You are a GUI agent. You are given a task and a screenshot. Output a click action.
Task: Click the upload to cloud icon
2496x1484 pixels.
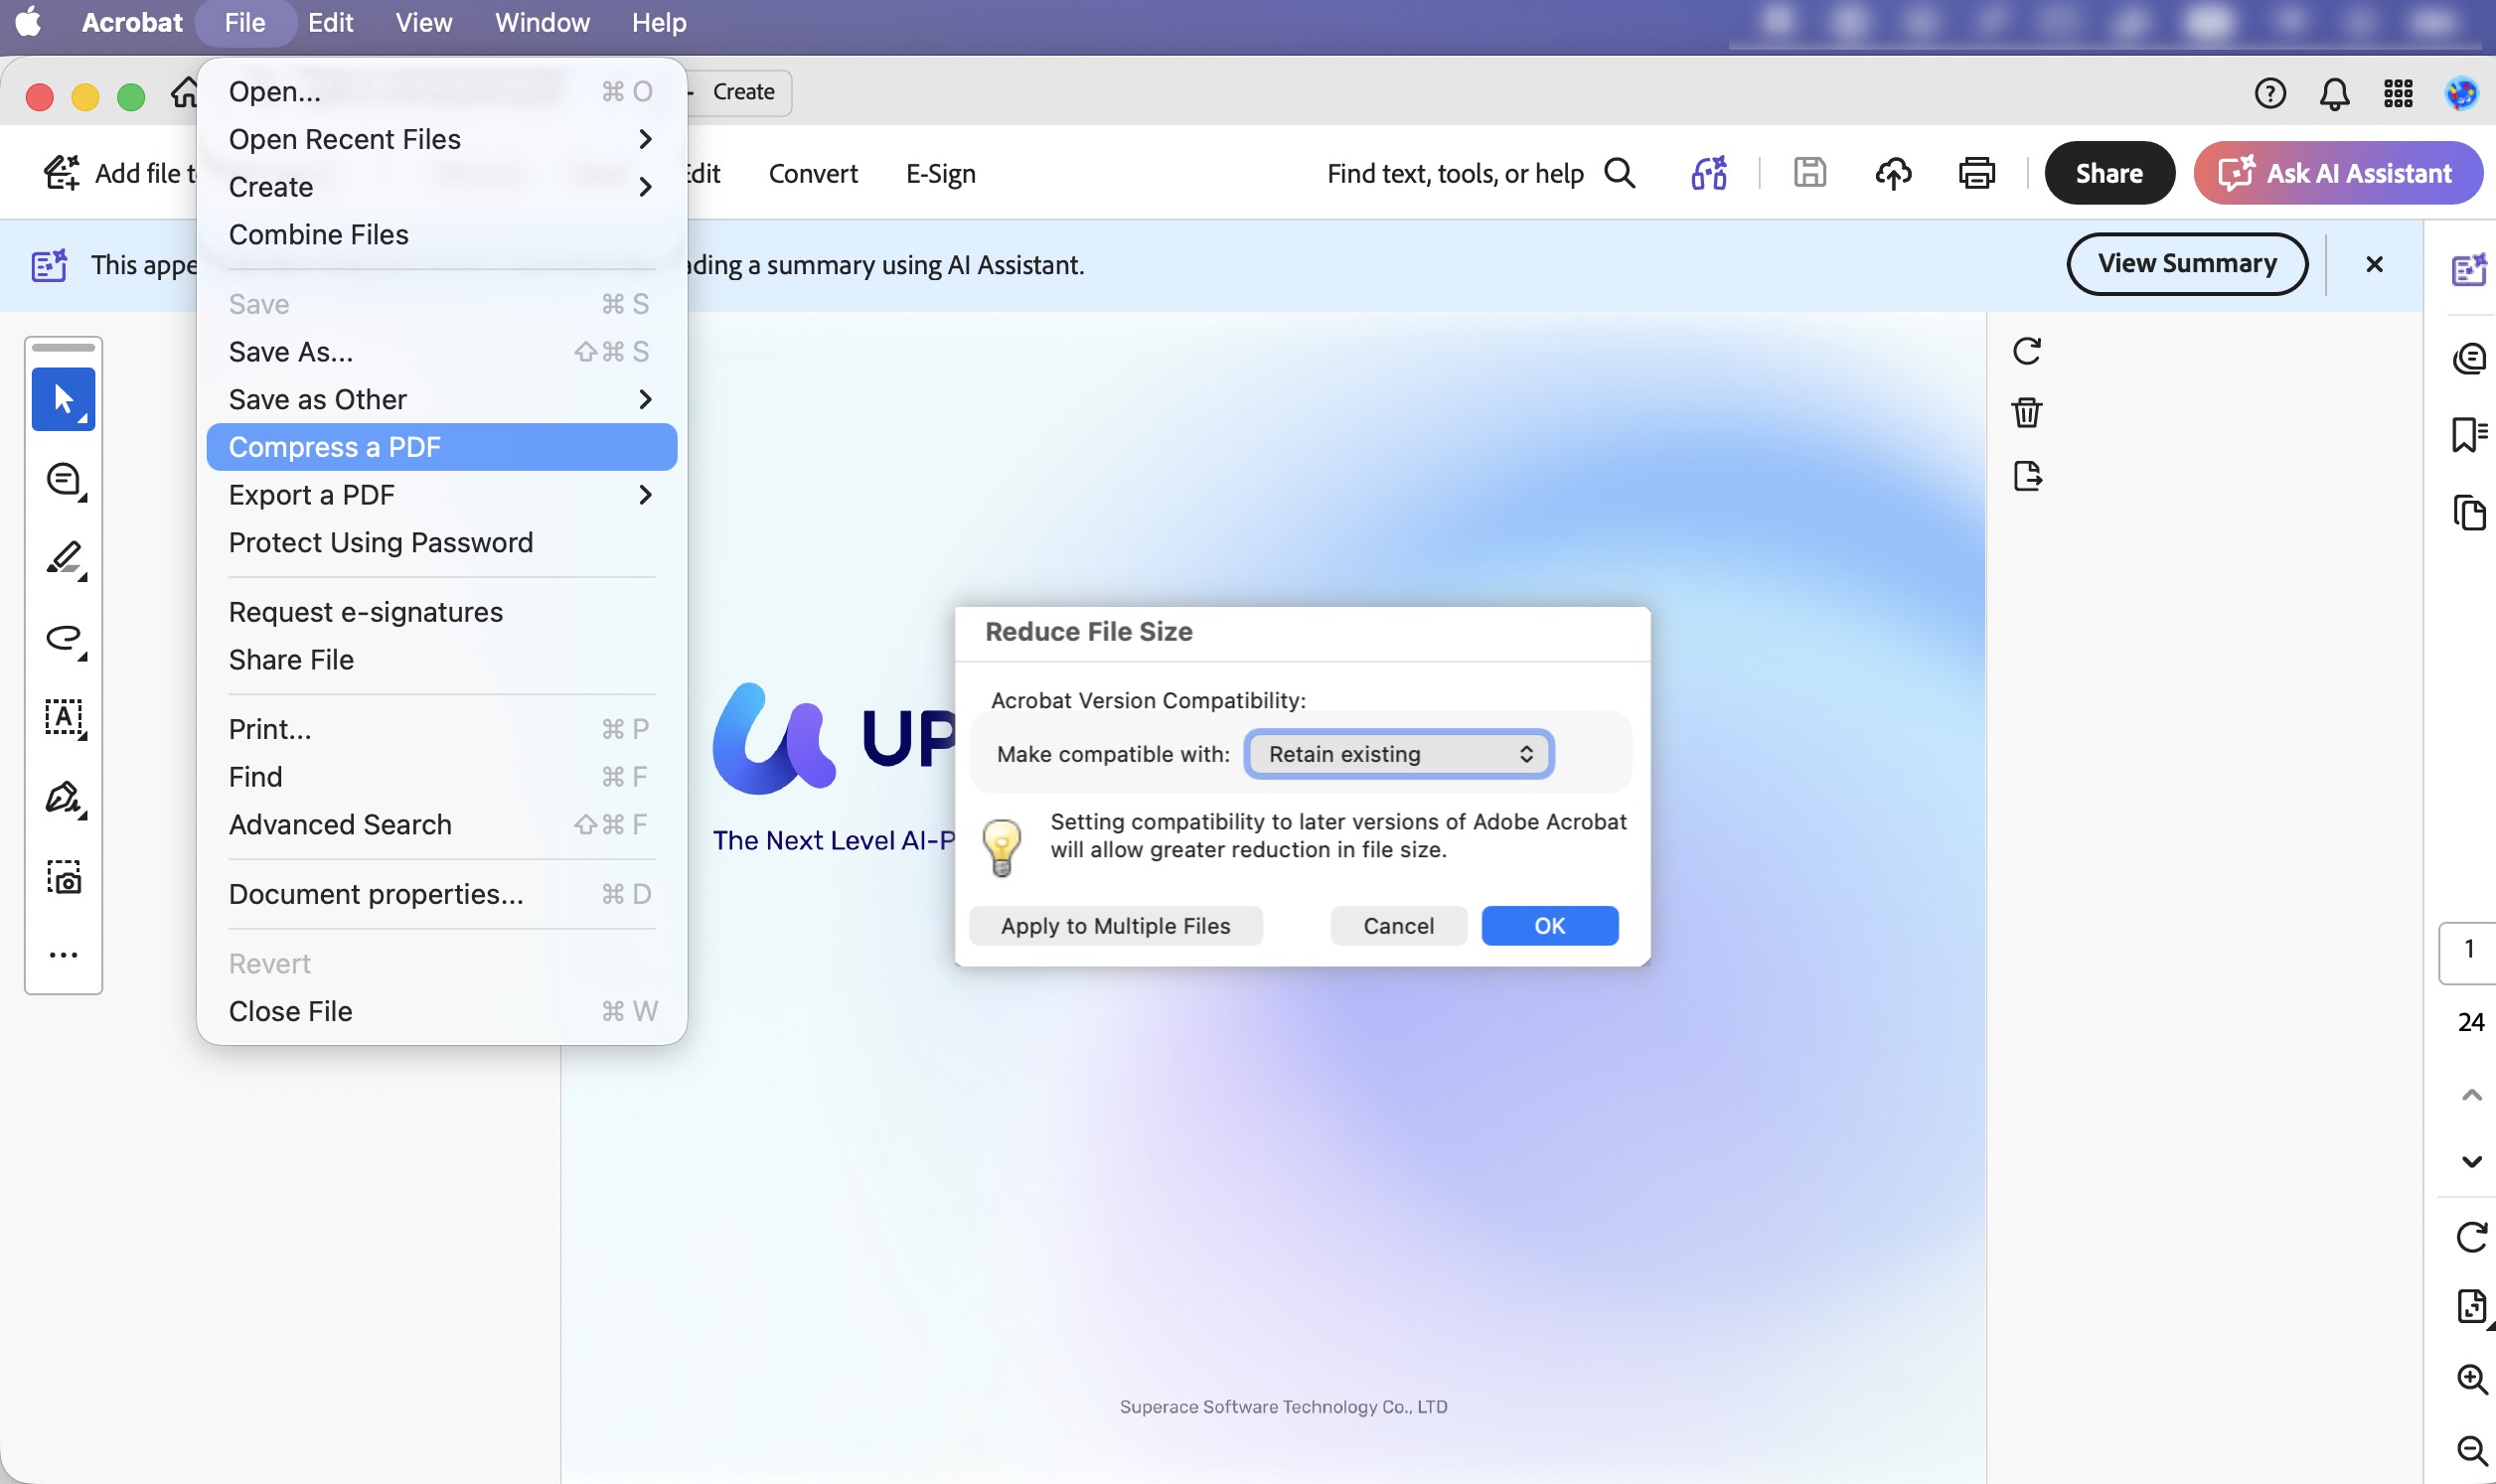(x=1893, y=173)
